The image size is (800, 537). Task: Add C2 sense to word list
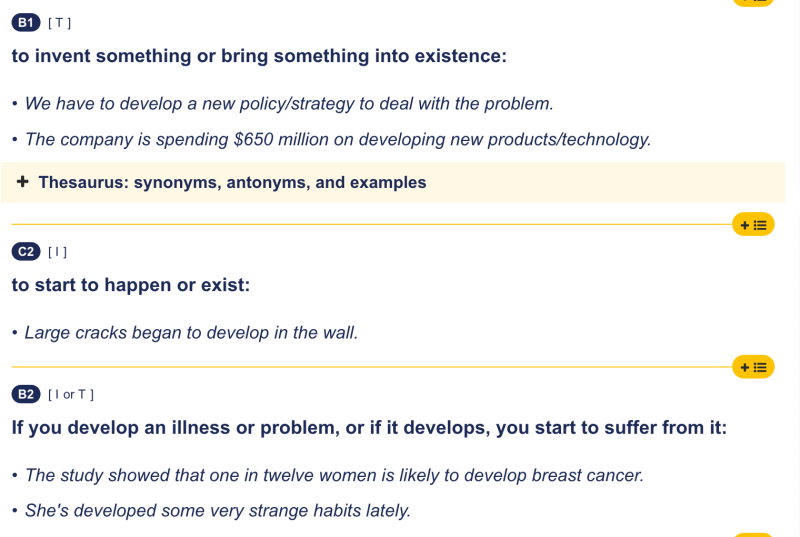(x=753, y=368)
